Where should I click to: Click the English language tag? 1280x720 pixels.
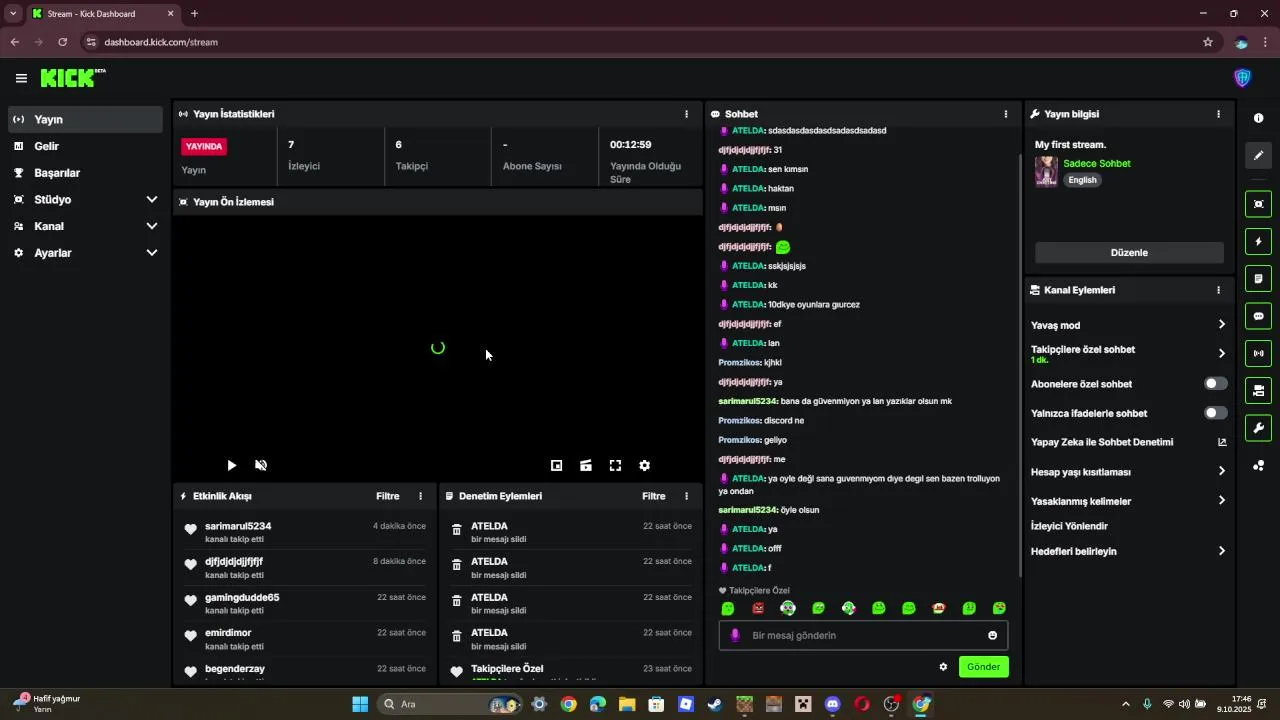click(x=1082, y=180)
